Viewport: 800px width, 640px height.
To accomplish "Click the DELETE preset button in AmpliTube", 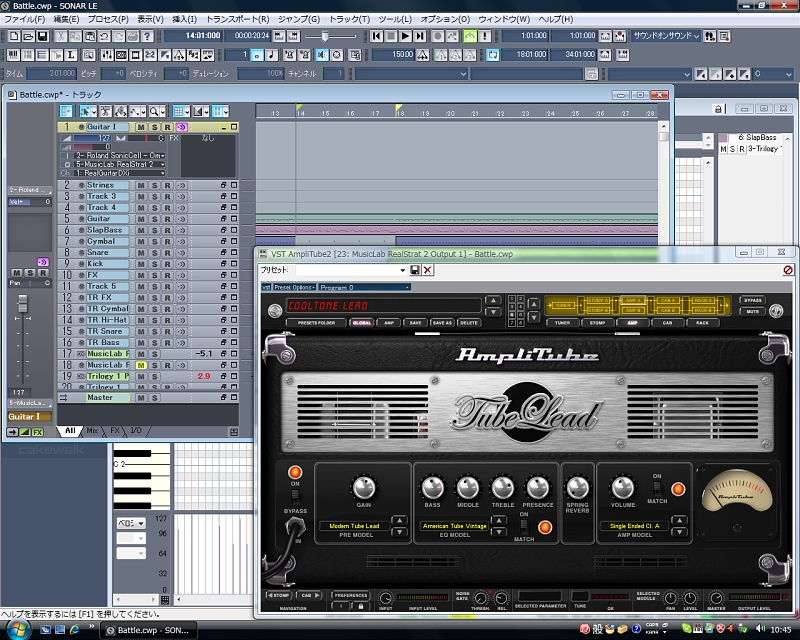I will coord(468,323).
